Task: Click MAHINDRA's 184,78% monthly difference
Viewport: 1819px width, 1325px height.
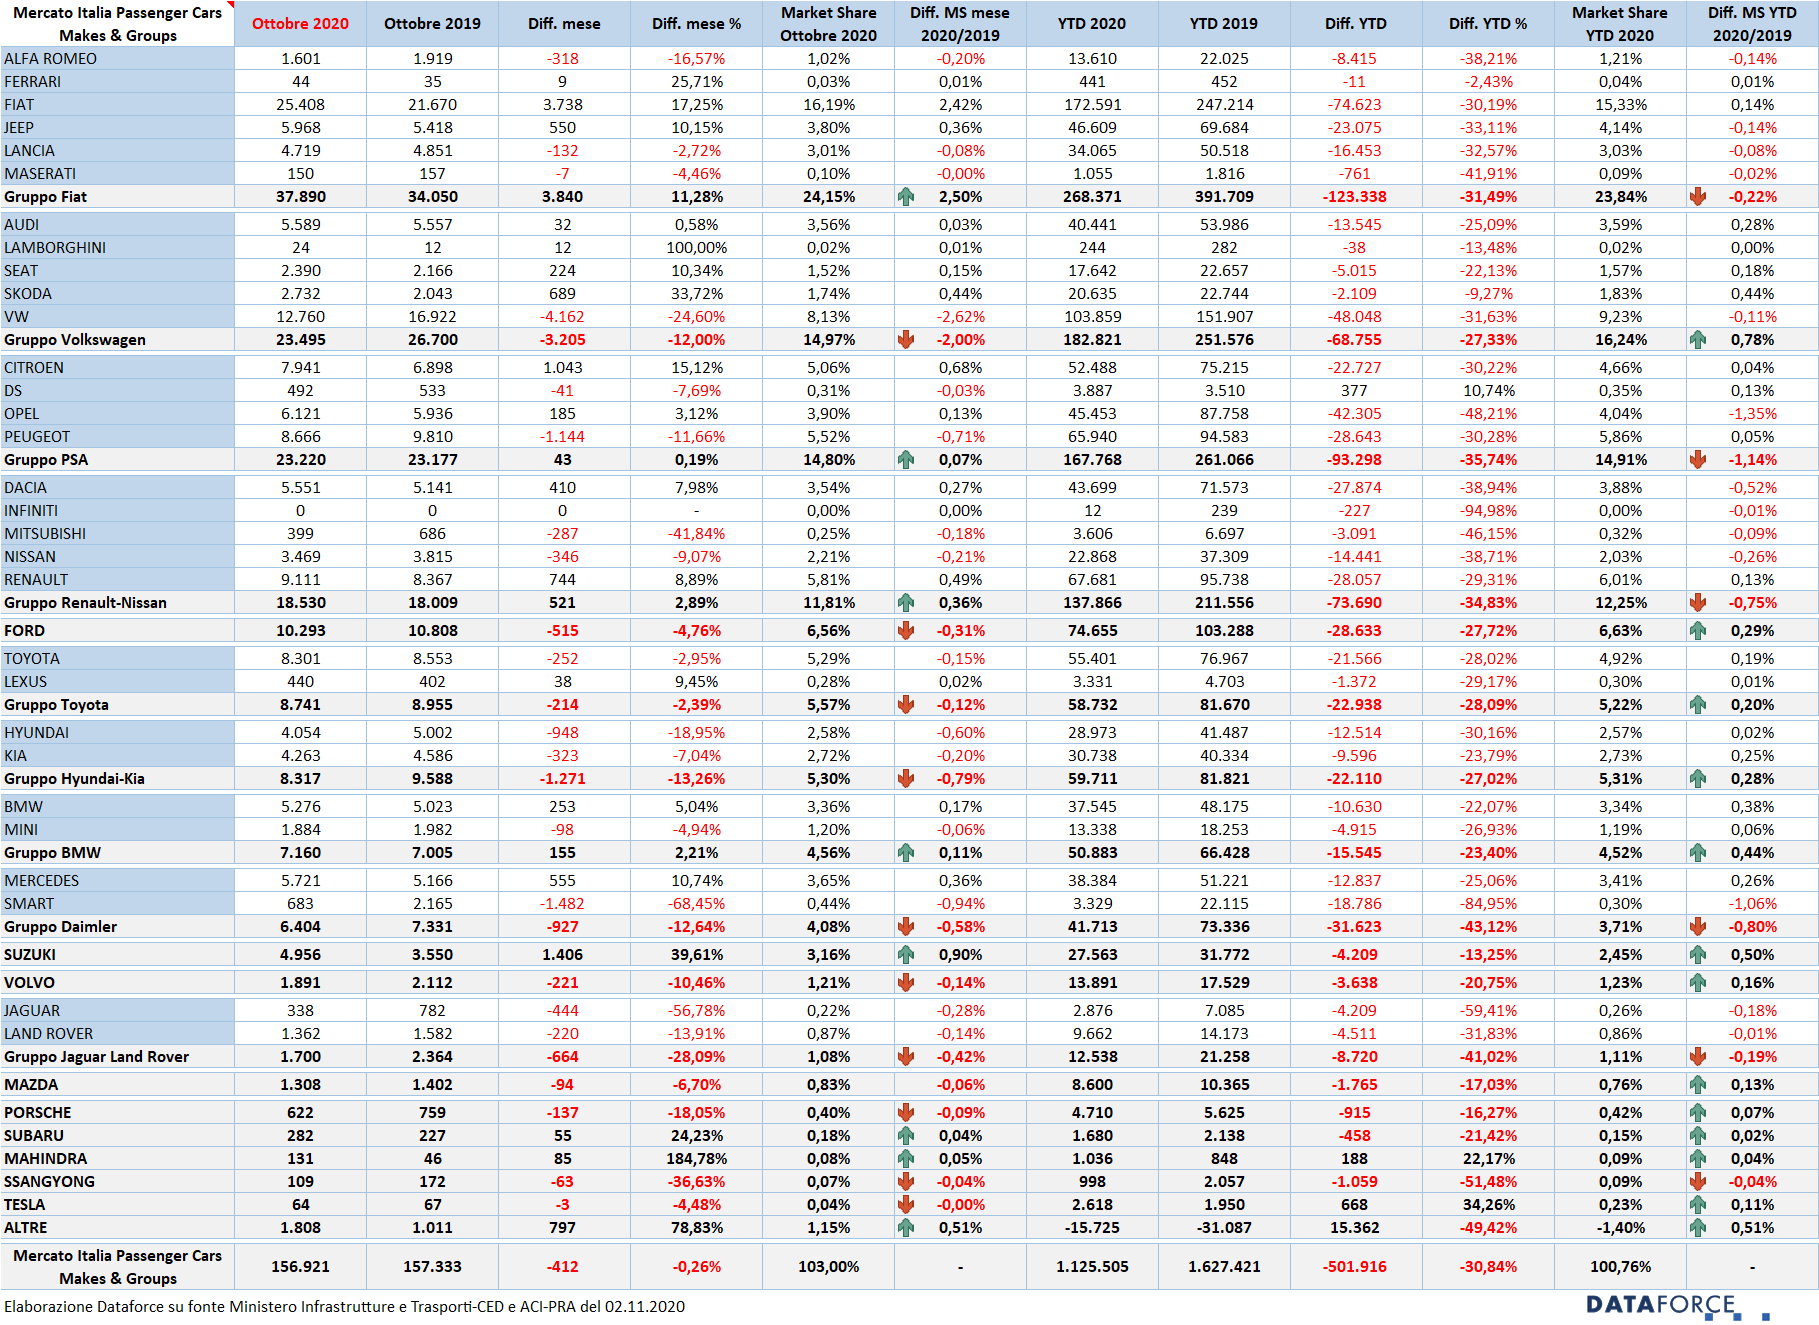Action: point(696,1159)
